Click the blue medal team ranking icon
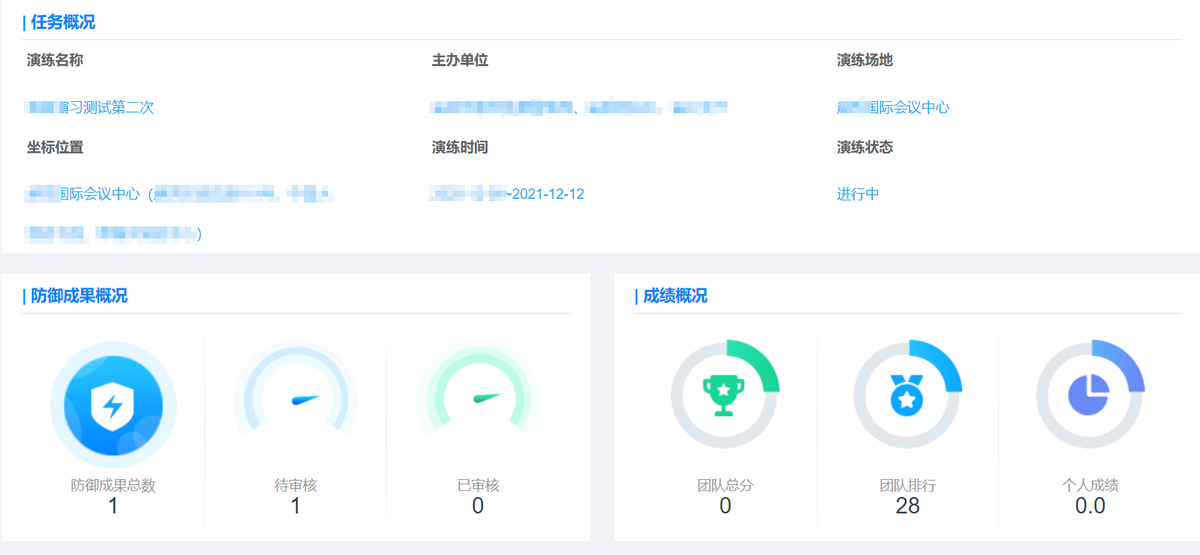1200x555 pixels. click(x=906, y=395)
